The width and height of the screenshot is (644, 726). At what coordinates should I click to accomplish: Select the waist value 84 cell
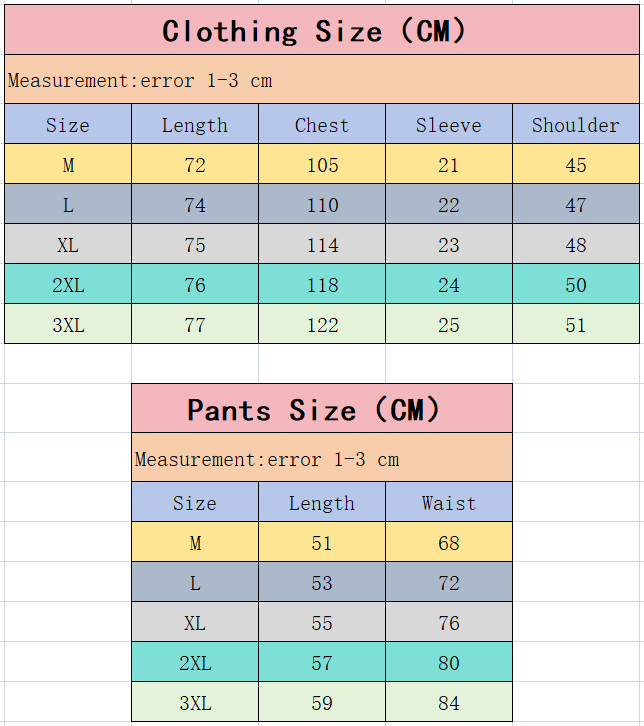(449, 703)
